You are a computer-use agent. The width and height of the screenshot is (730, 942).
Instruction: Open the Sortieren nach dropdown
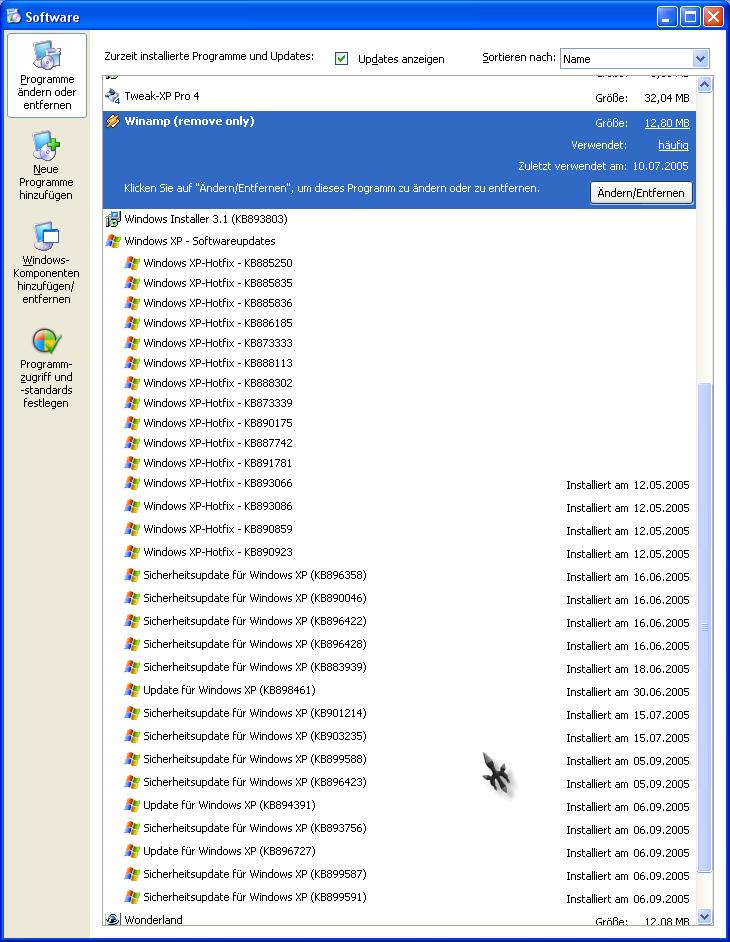(x=634, y=59)
